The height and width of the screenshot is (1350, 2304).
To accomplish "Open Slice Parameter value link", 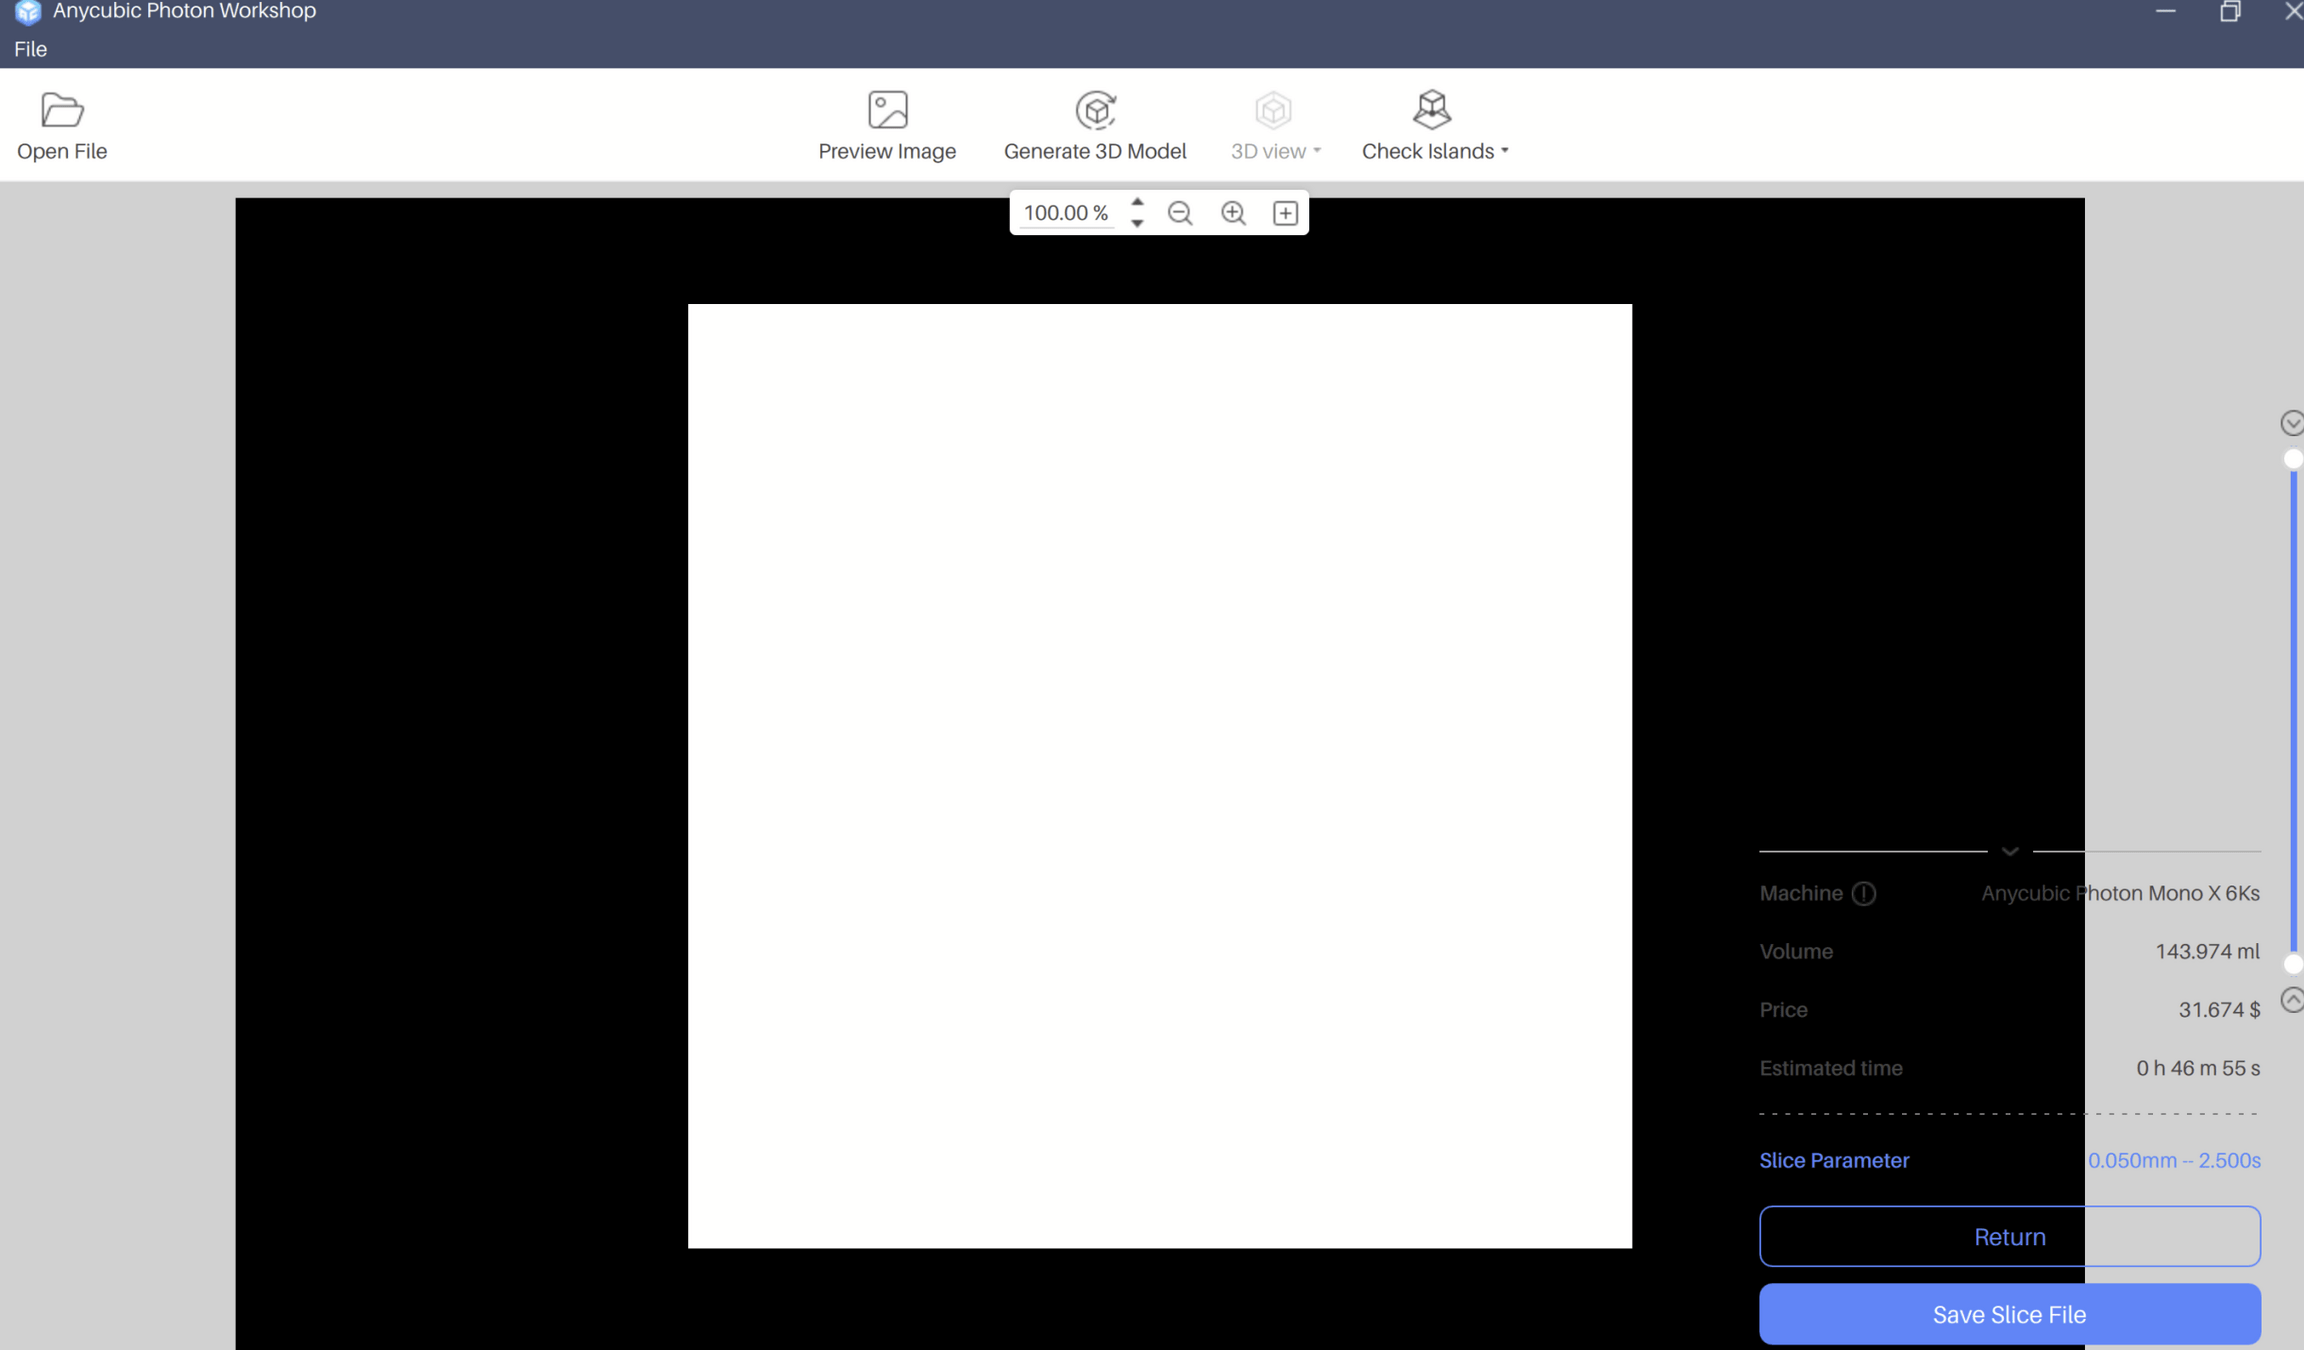I will 2173,1160.
